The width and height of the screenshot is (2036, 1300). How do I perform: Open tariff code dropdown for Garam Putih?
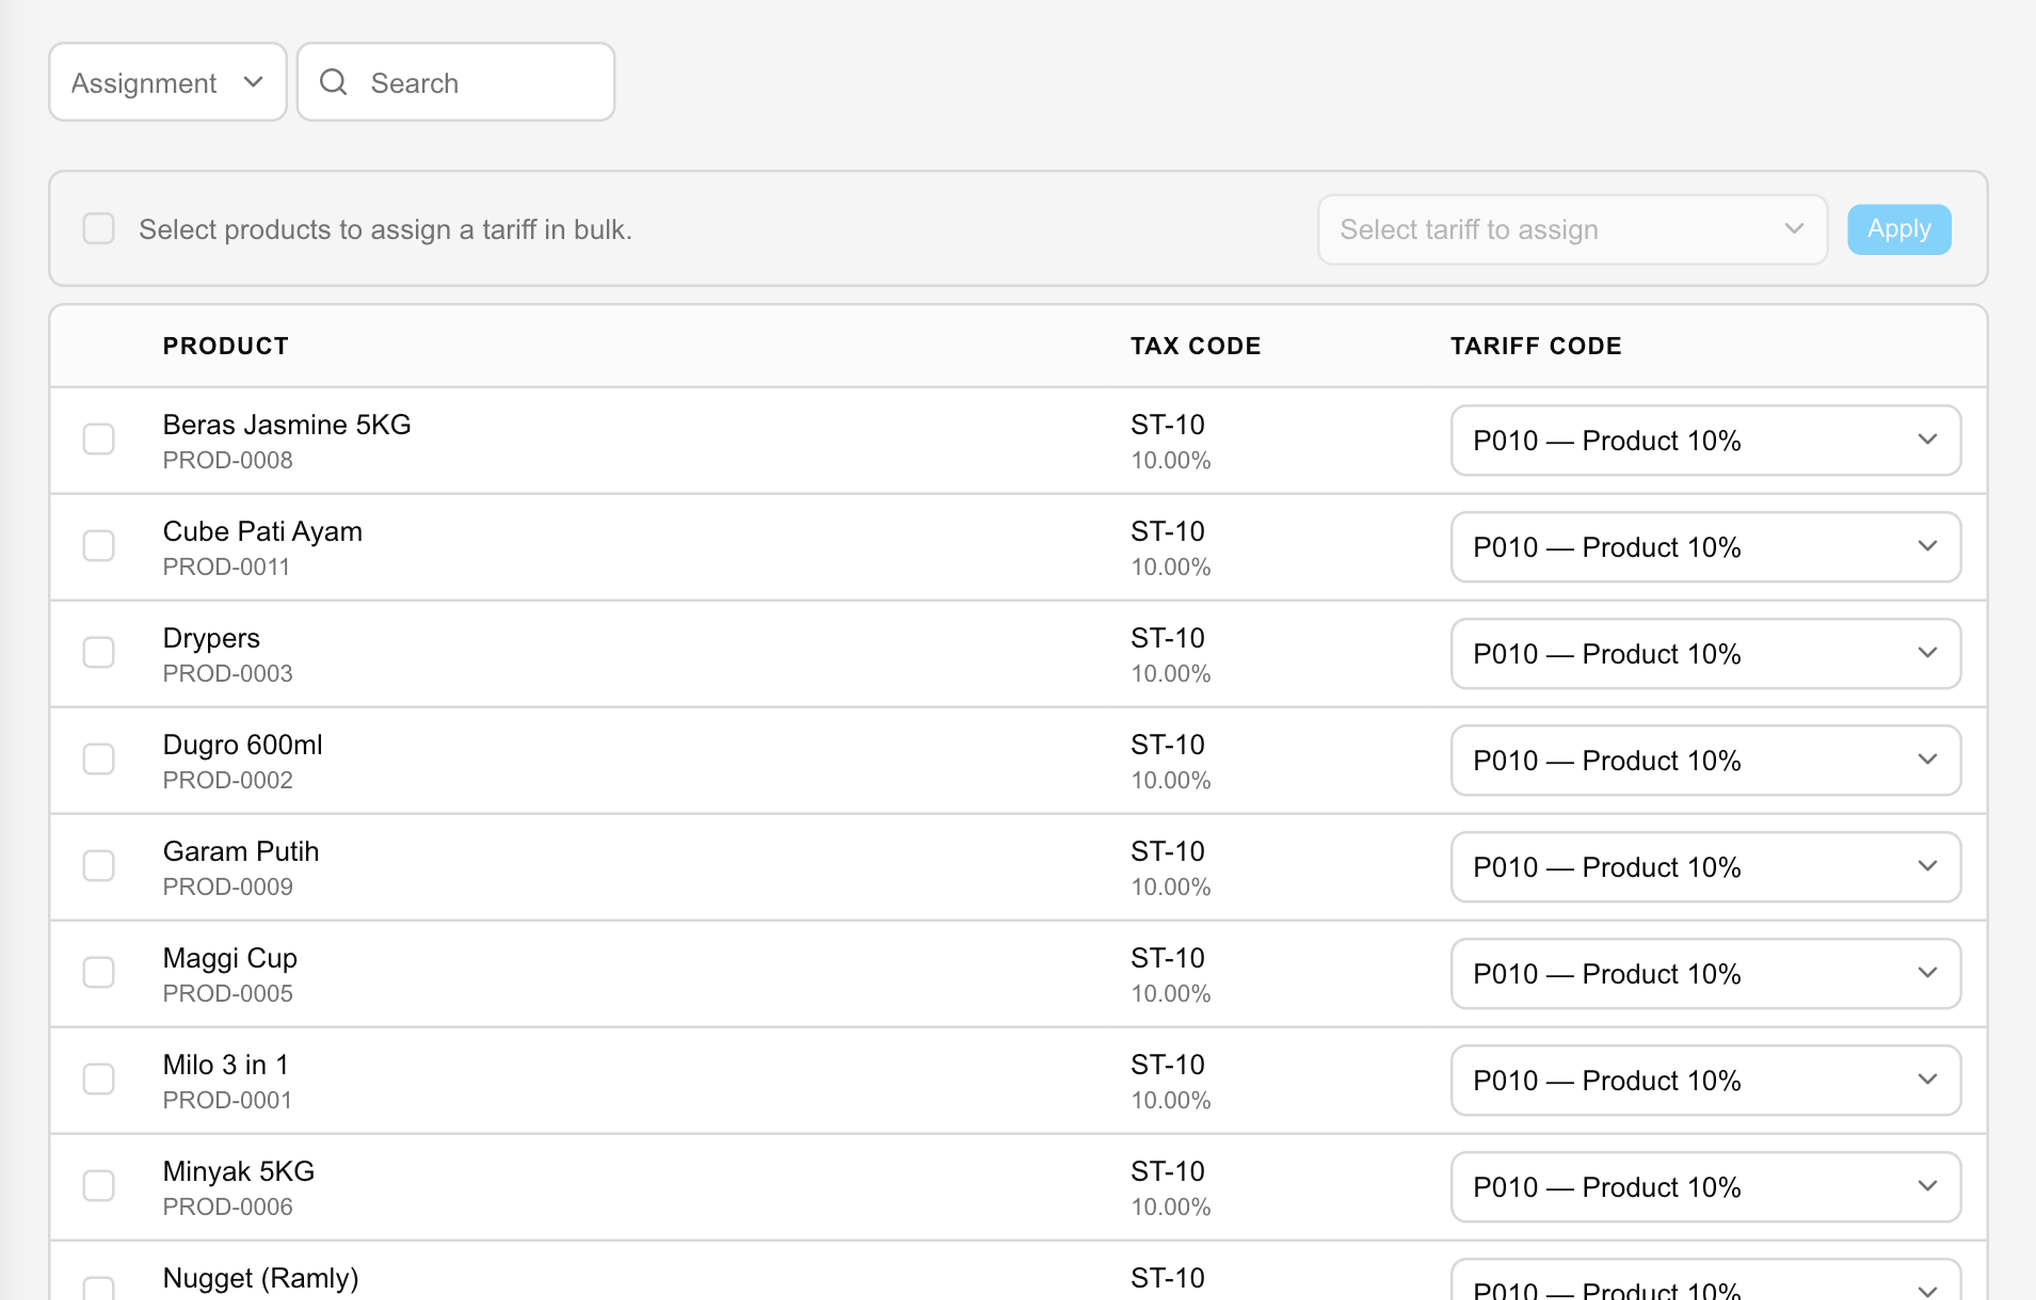pos(1705,867)
